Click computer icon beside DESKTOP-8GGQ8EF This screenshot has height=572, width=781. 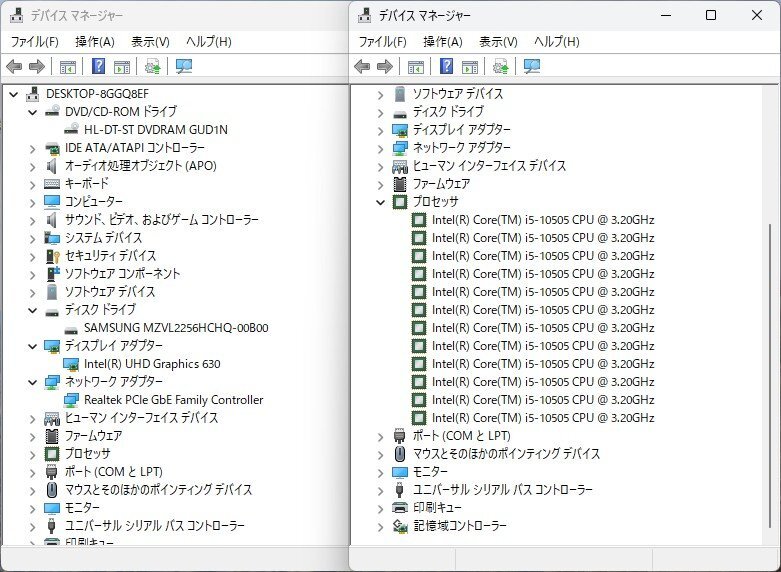[33, 94]
